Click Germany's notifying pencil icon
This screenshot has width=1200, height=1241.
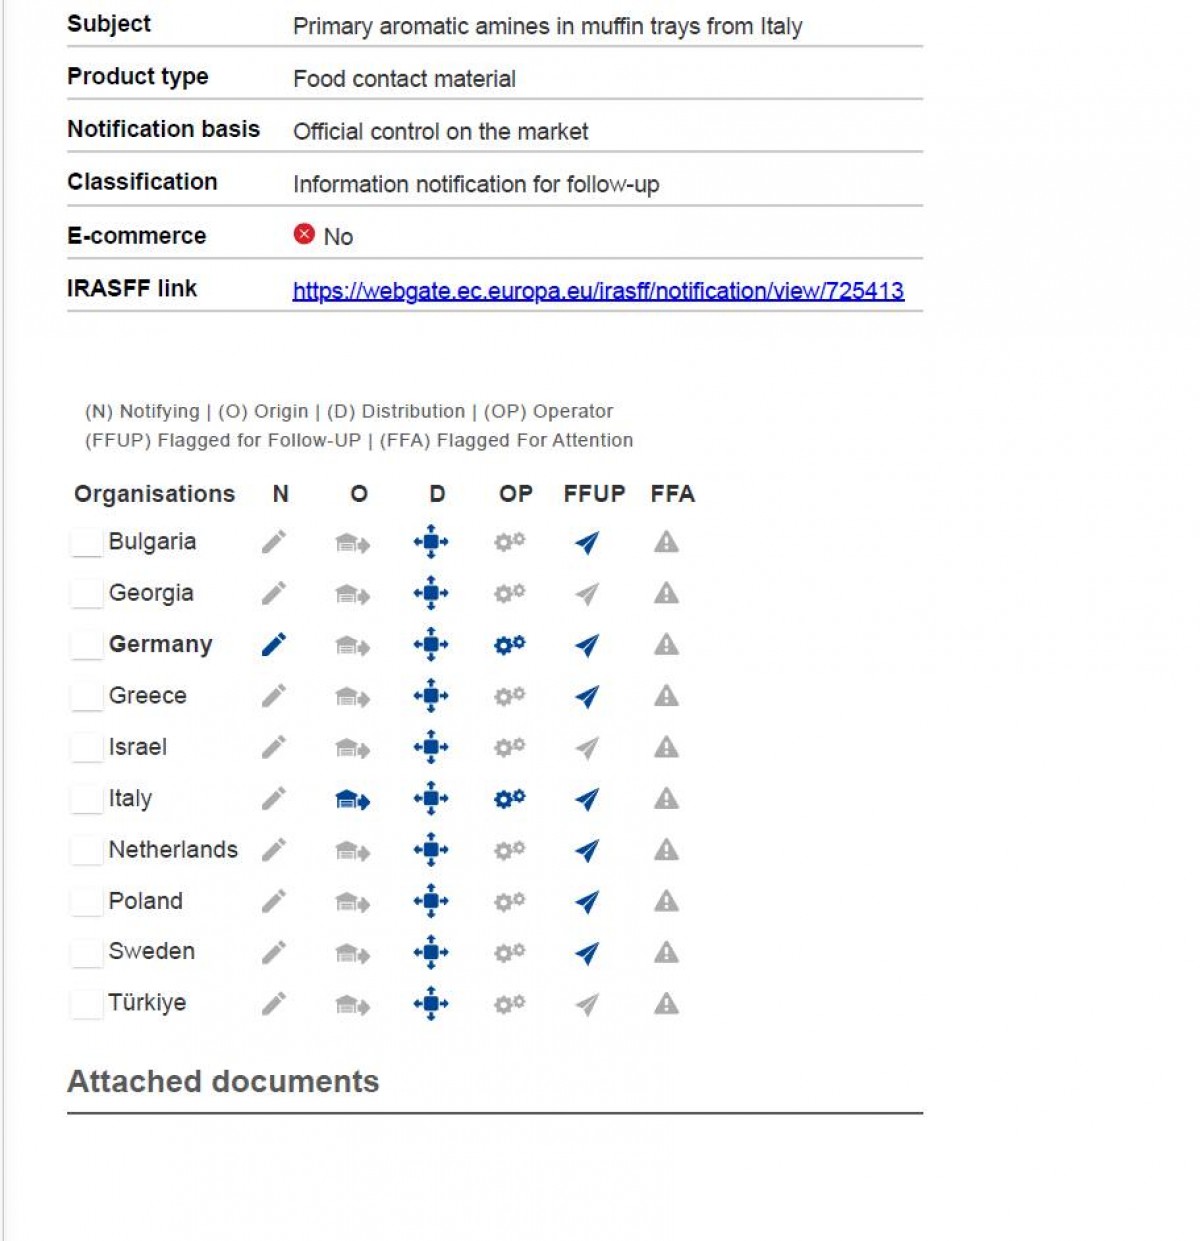[x=274, y=645]
